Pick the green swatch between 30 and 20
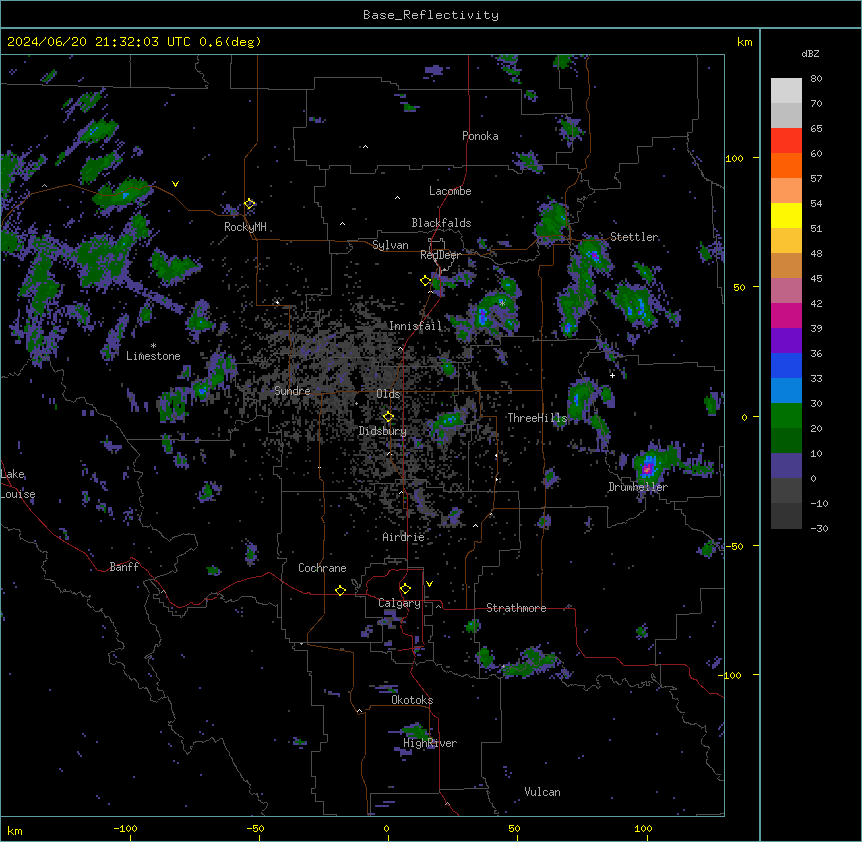Screen dimensions: 862x842 tap(786, 416)
